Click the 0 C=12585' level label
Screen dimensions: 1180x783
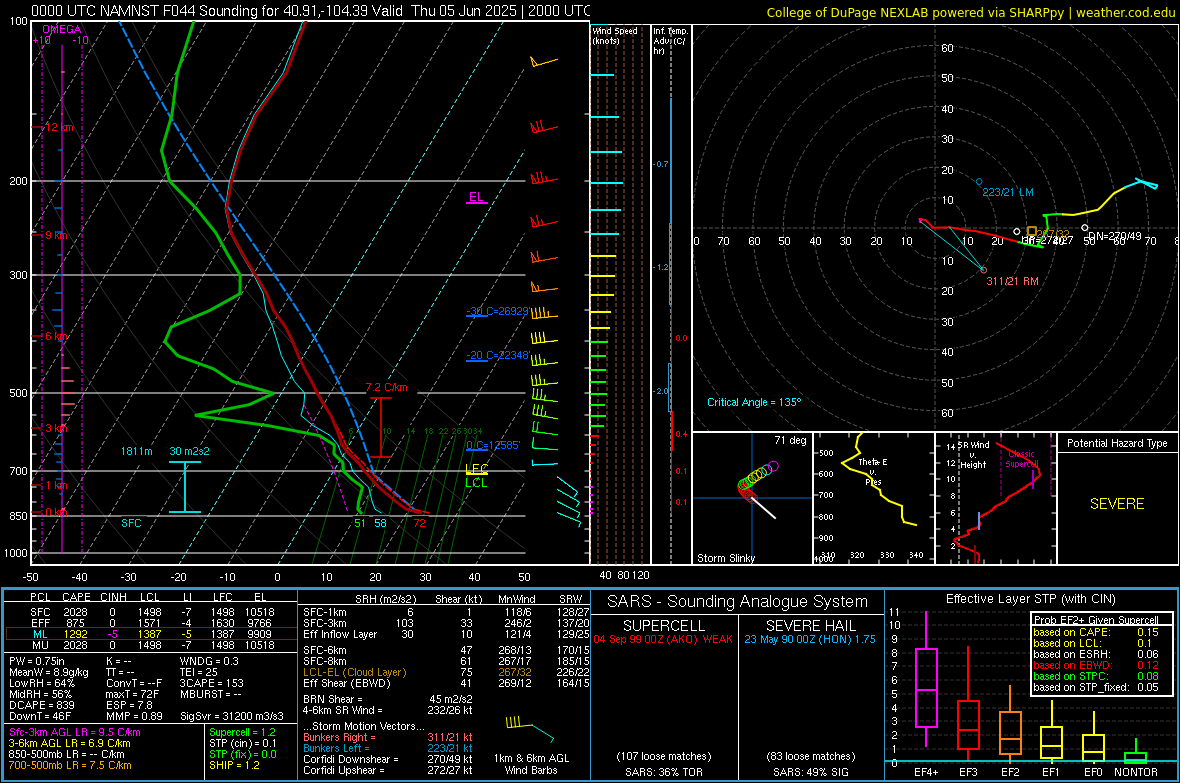click(493, 445)
